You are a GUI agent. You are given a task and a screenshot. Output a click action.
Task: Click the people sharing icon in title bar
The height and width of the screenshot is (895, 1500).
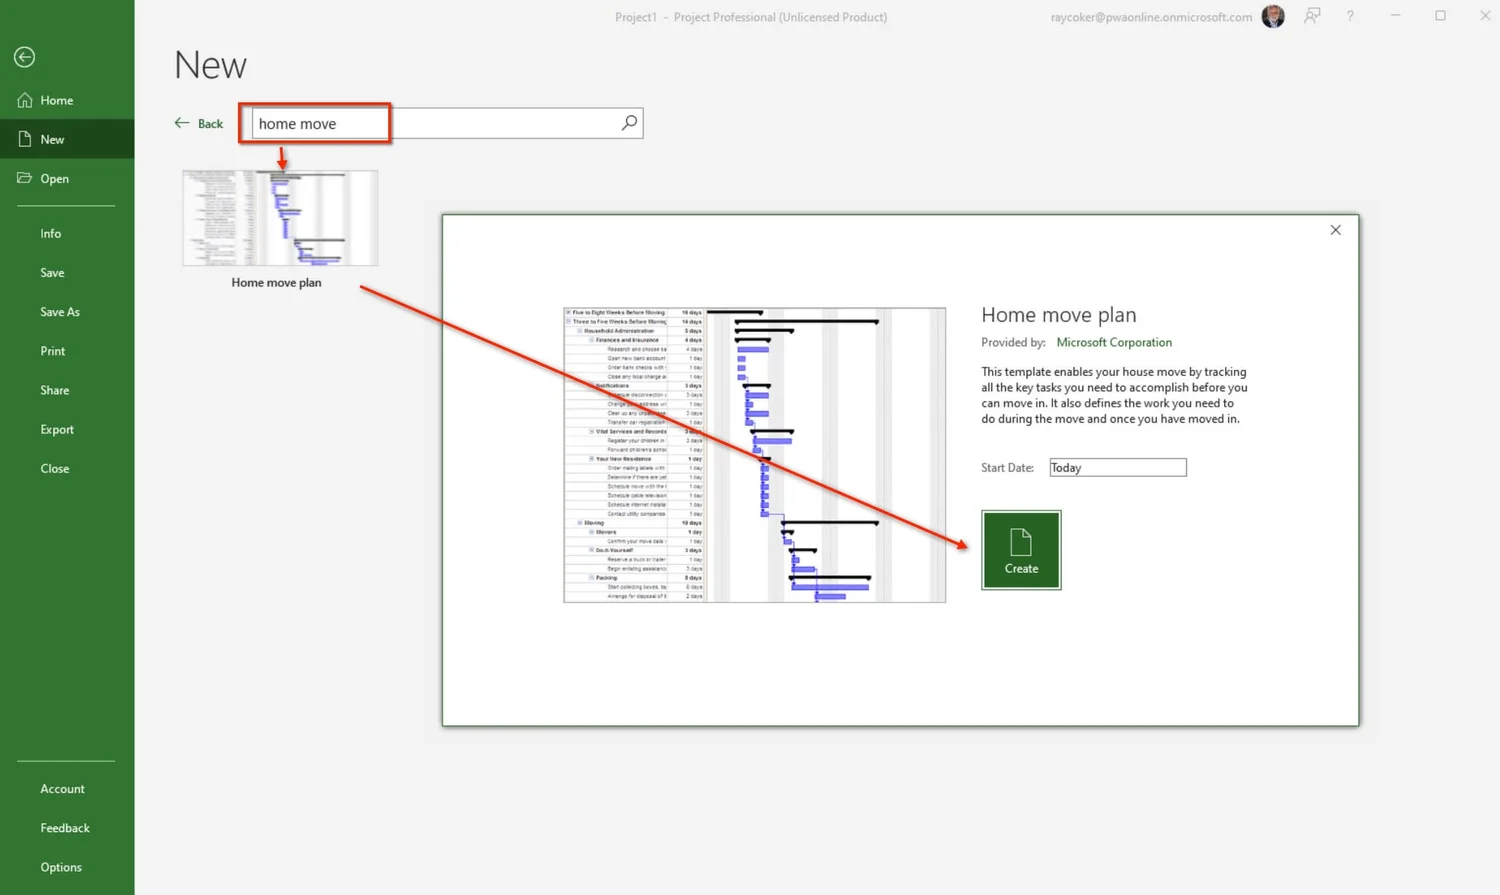1311,16
